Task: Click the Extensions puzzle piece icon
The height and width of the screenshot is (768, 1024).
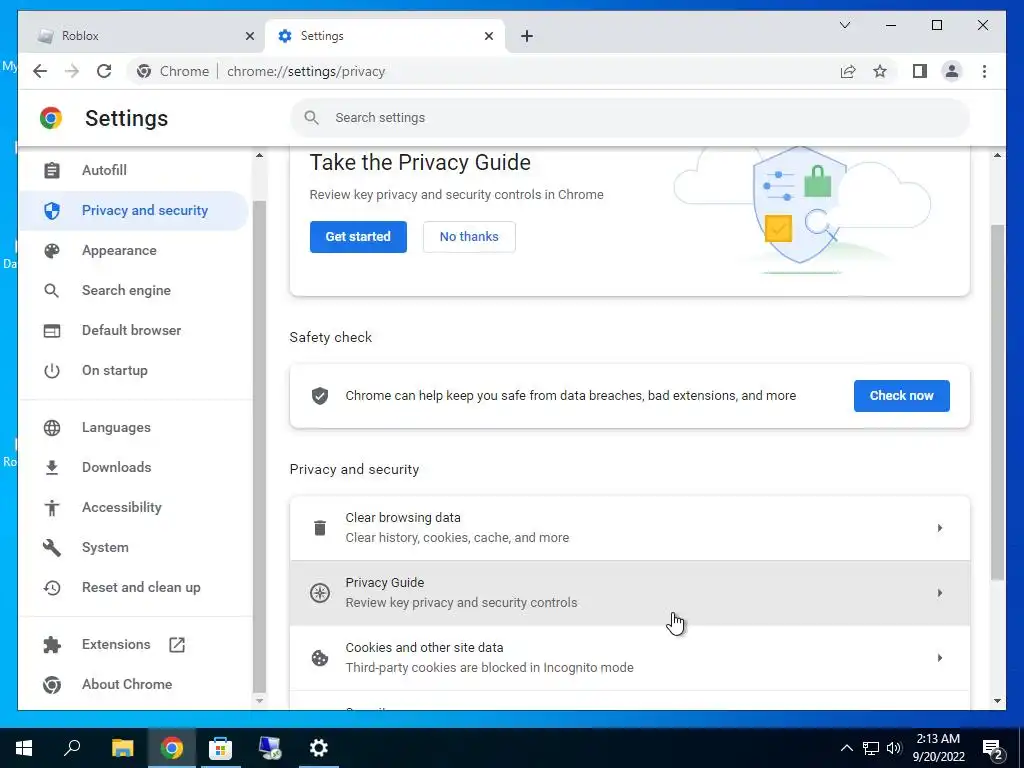Action: (x=52, y=645)
